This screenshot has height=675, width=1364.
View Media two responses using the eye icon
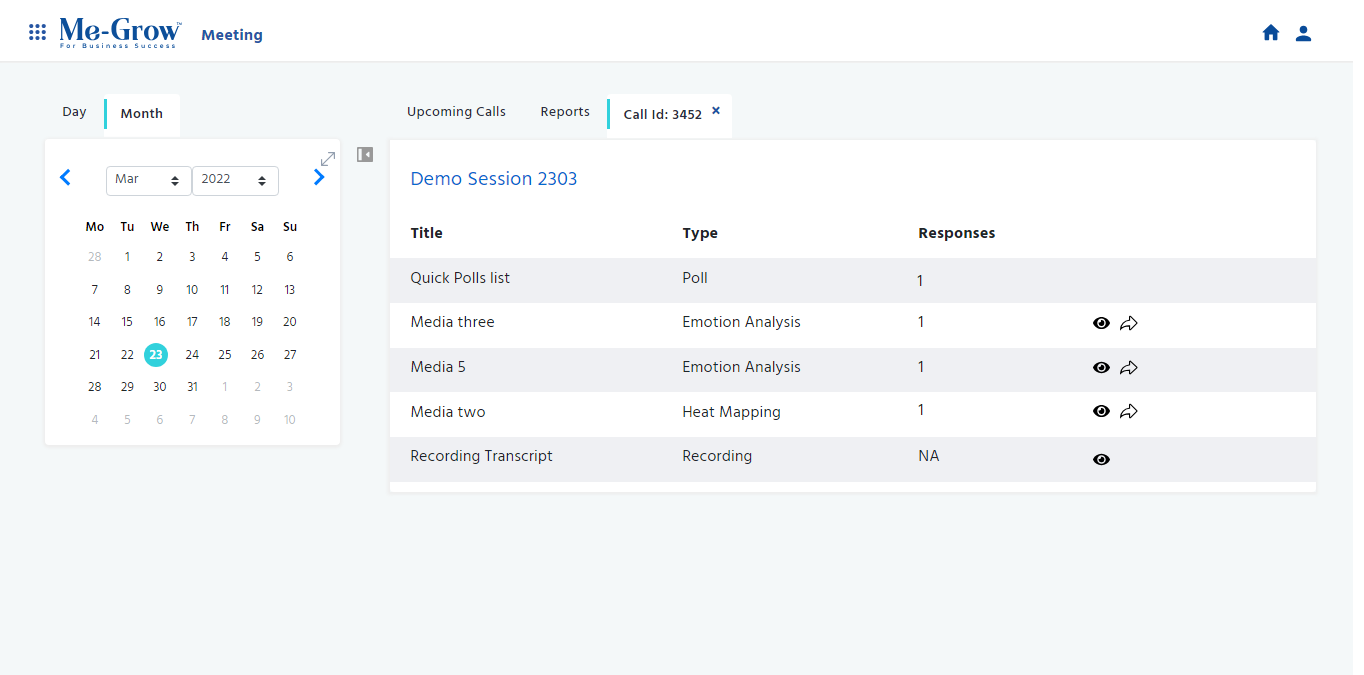1101,411
